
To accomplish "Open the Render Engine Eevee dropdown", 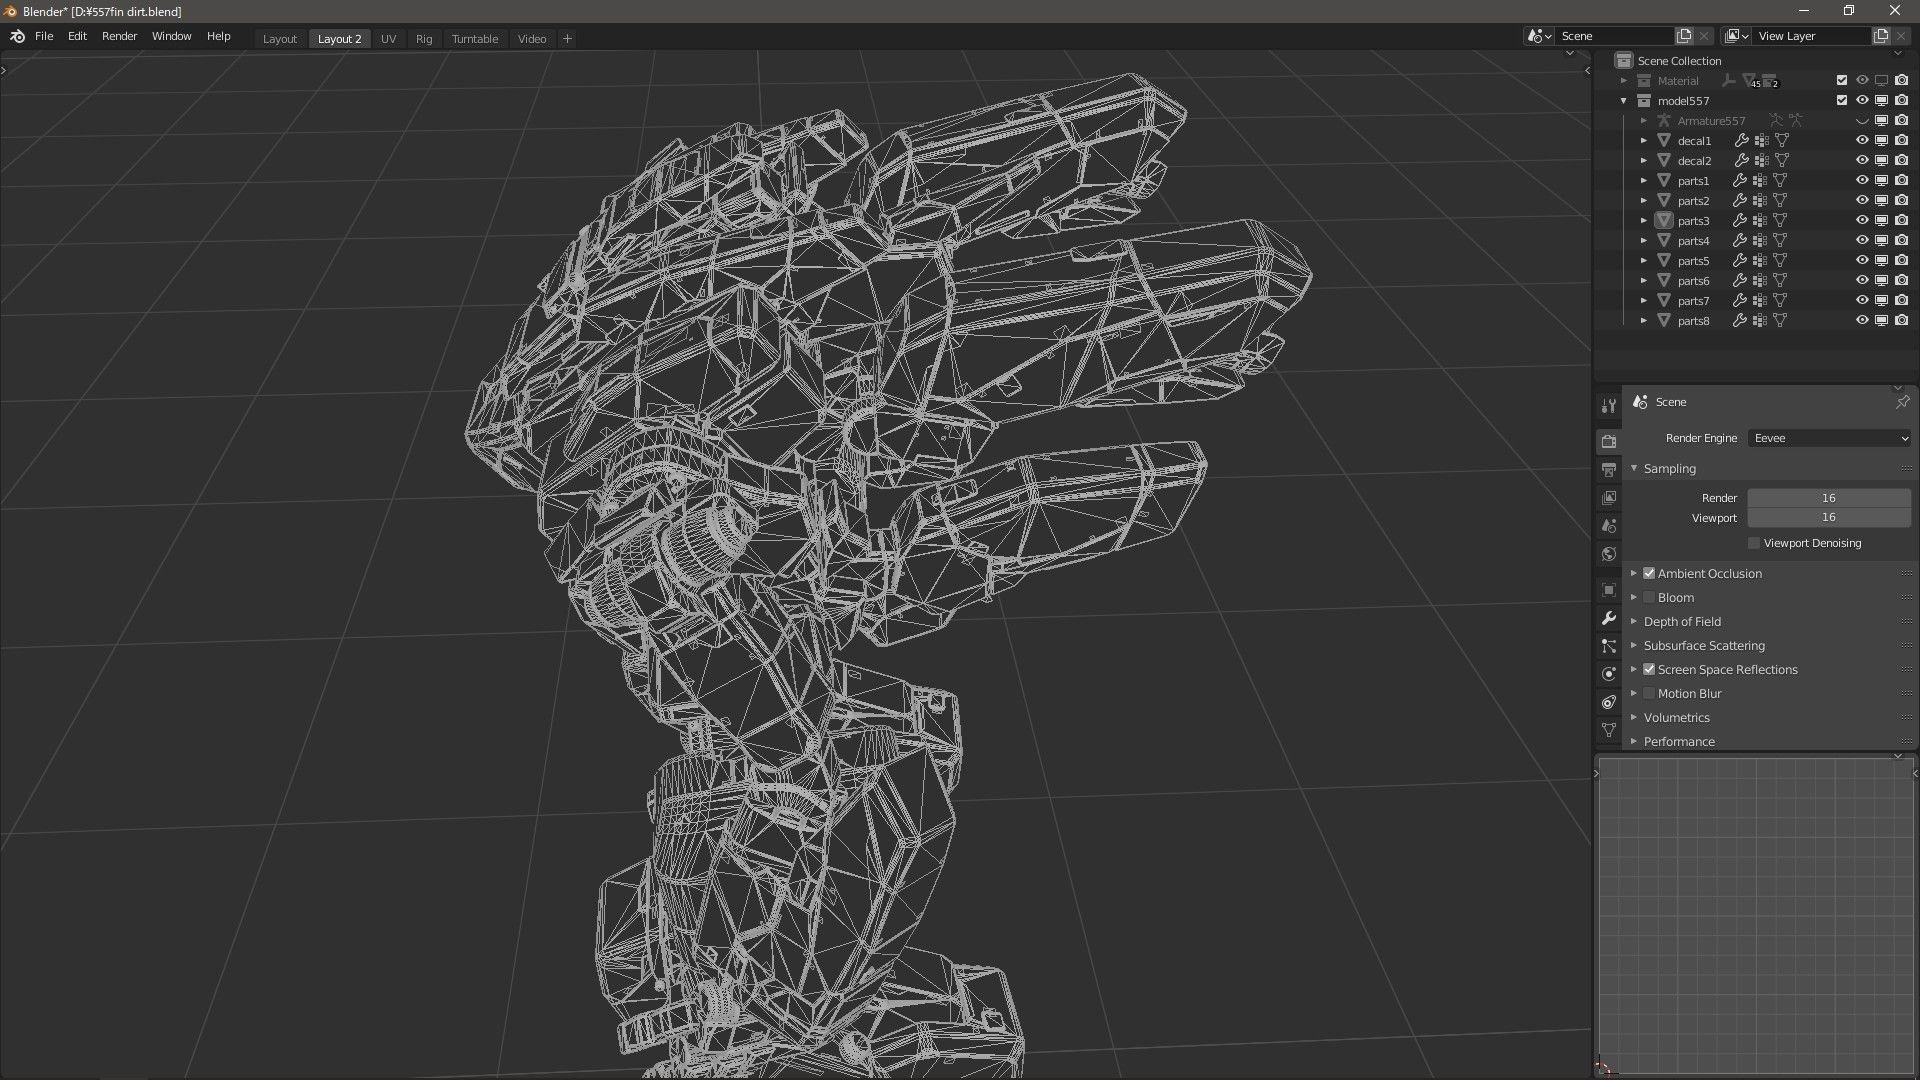I will [x=1830, y=438].
